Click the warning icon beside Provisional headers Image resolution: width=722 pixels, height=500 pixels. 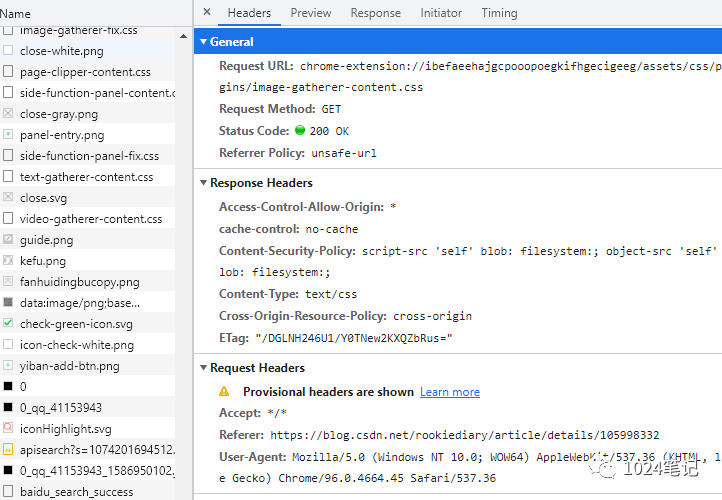click(x=224, y=392)
